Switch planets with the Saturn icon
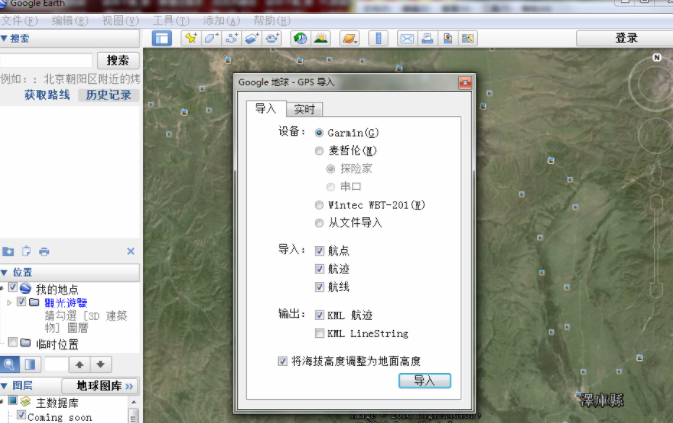Viewport: 673px width, 423px height. point(349,38)
